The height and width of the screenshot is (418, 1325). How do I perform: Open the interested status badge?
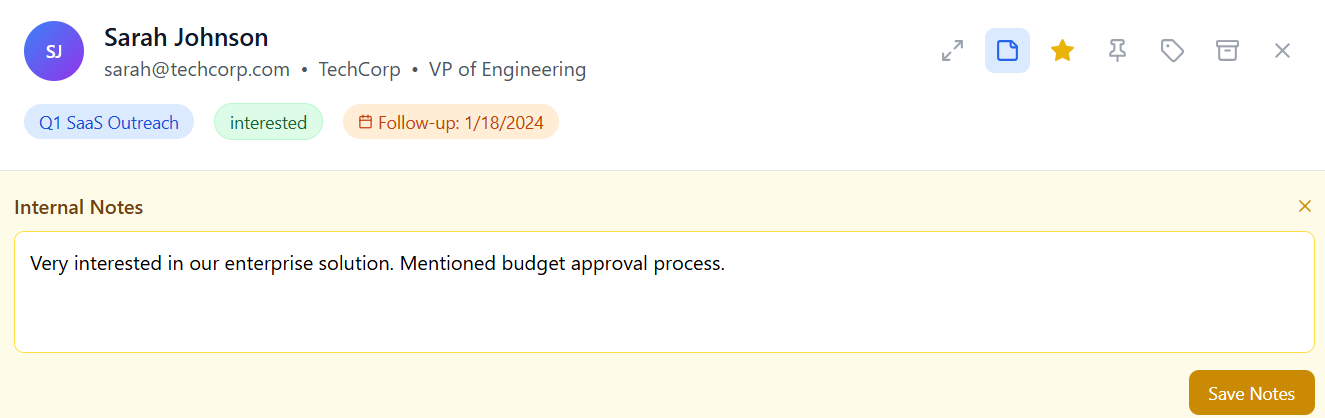tap(268, 122)
